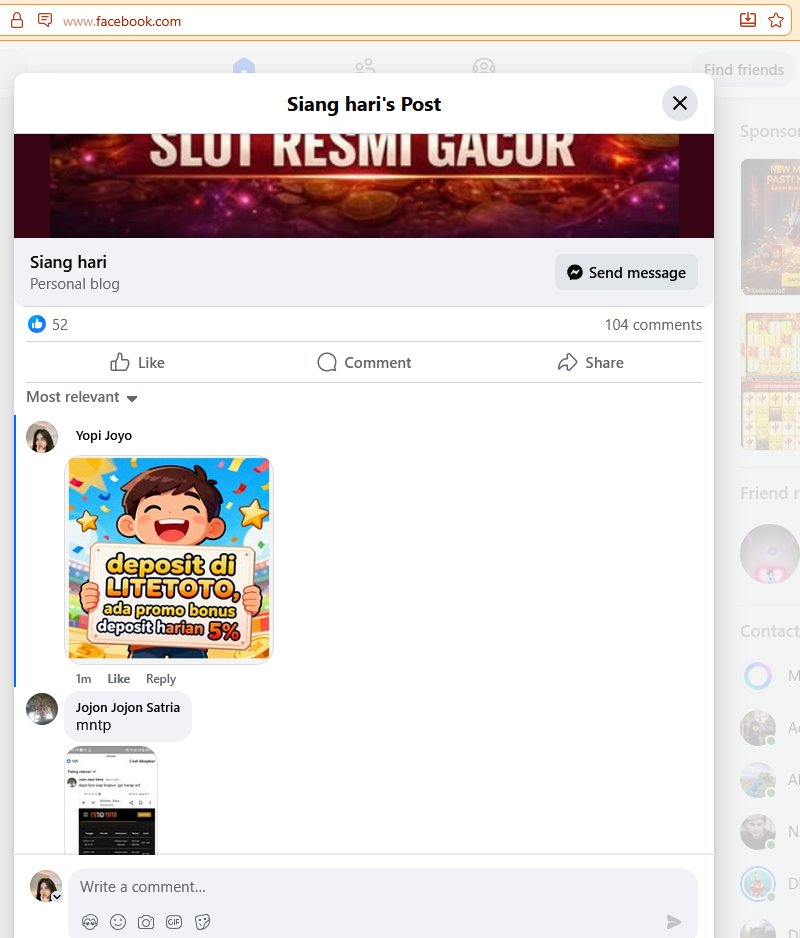Close the Siang hari's Post dialog
The image size is (800, 938).
680,103
